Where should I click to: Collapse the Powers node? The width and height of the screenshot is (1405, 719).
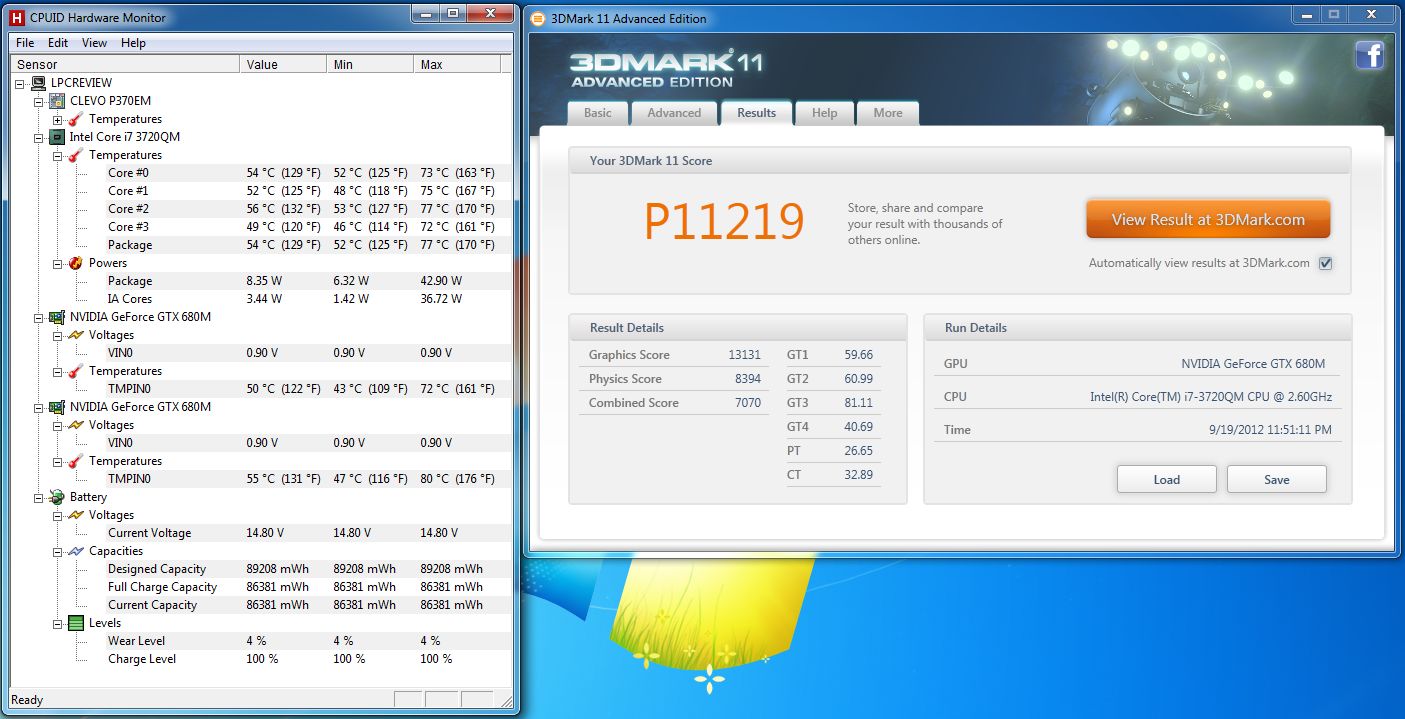click(x=58, y=263)
